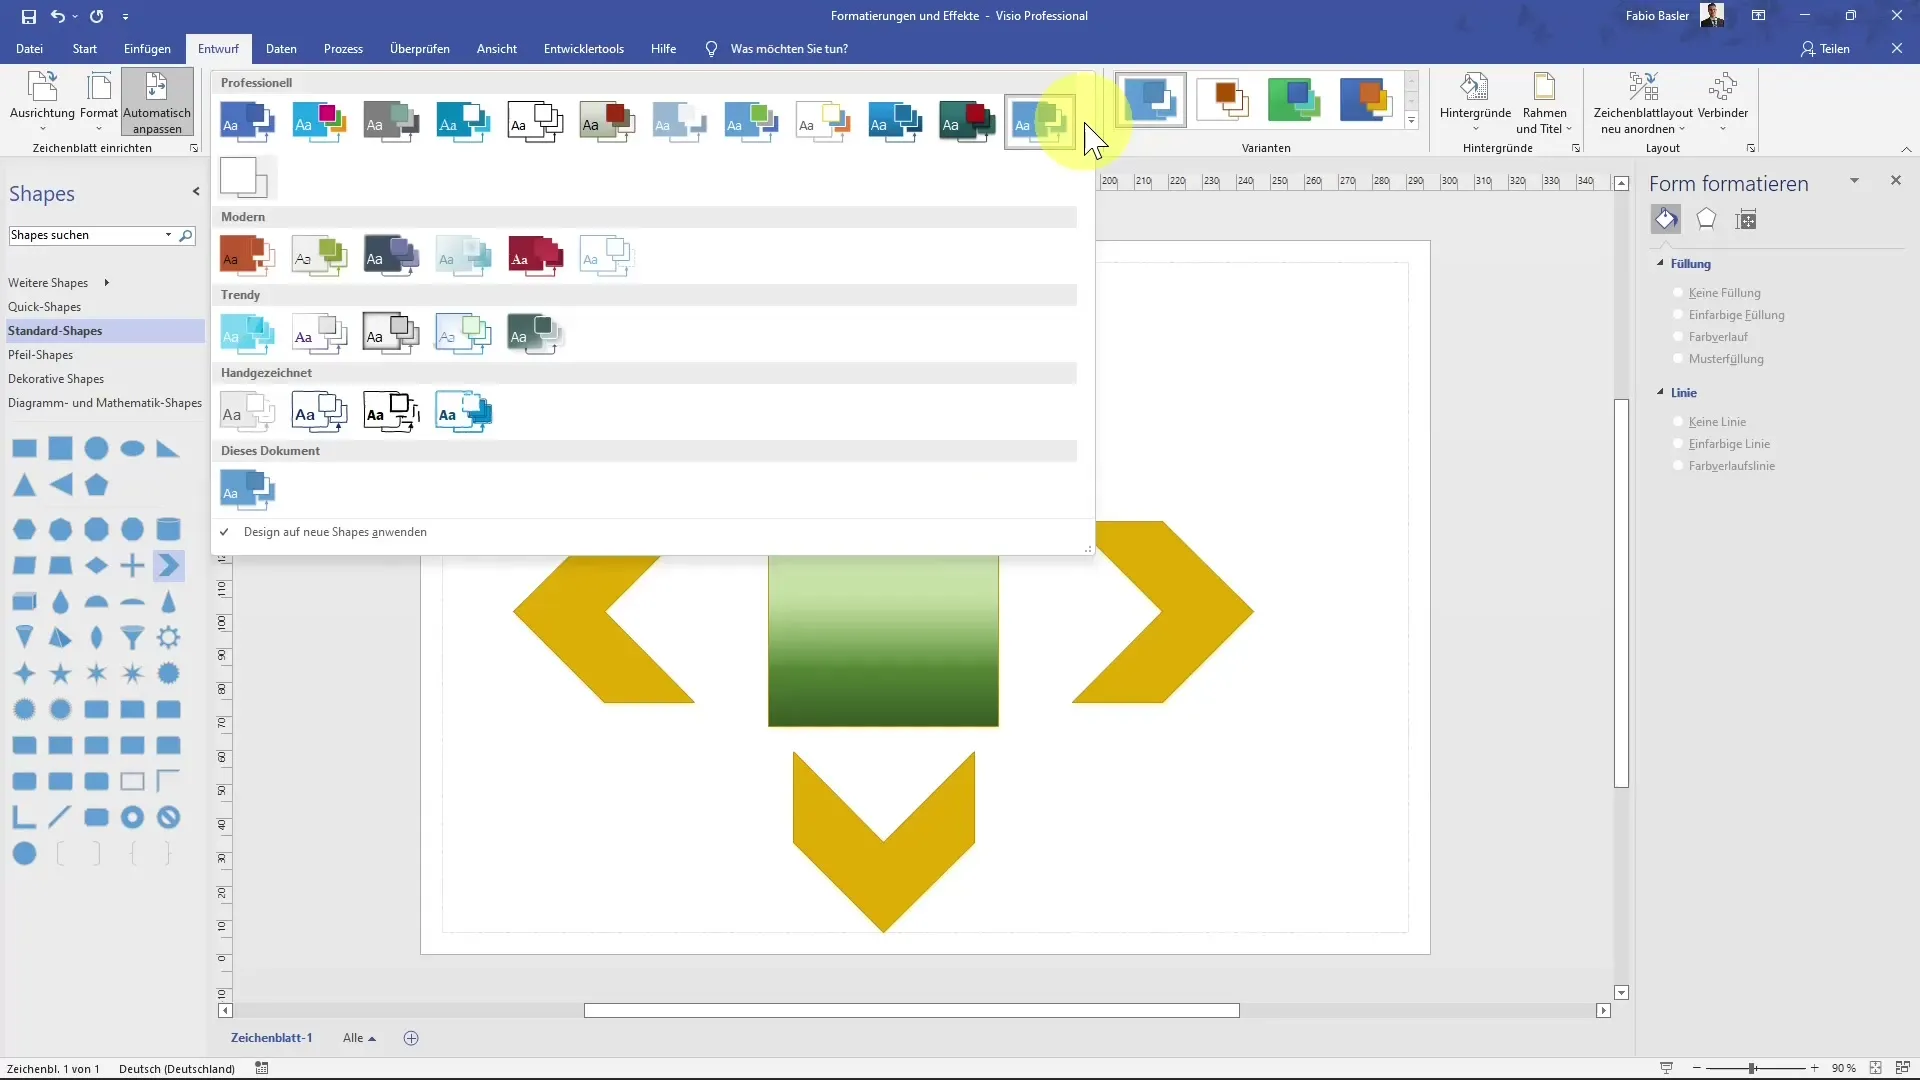Apply the dark red Modern theme thumbnail
This screenshot has height=1080, width=1920.
535,256
